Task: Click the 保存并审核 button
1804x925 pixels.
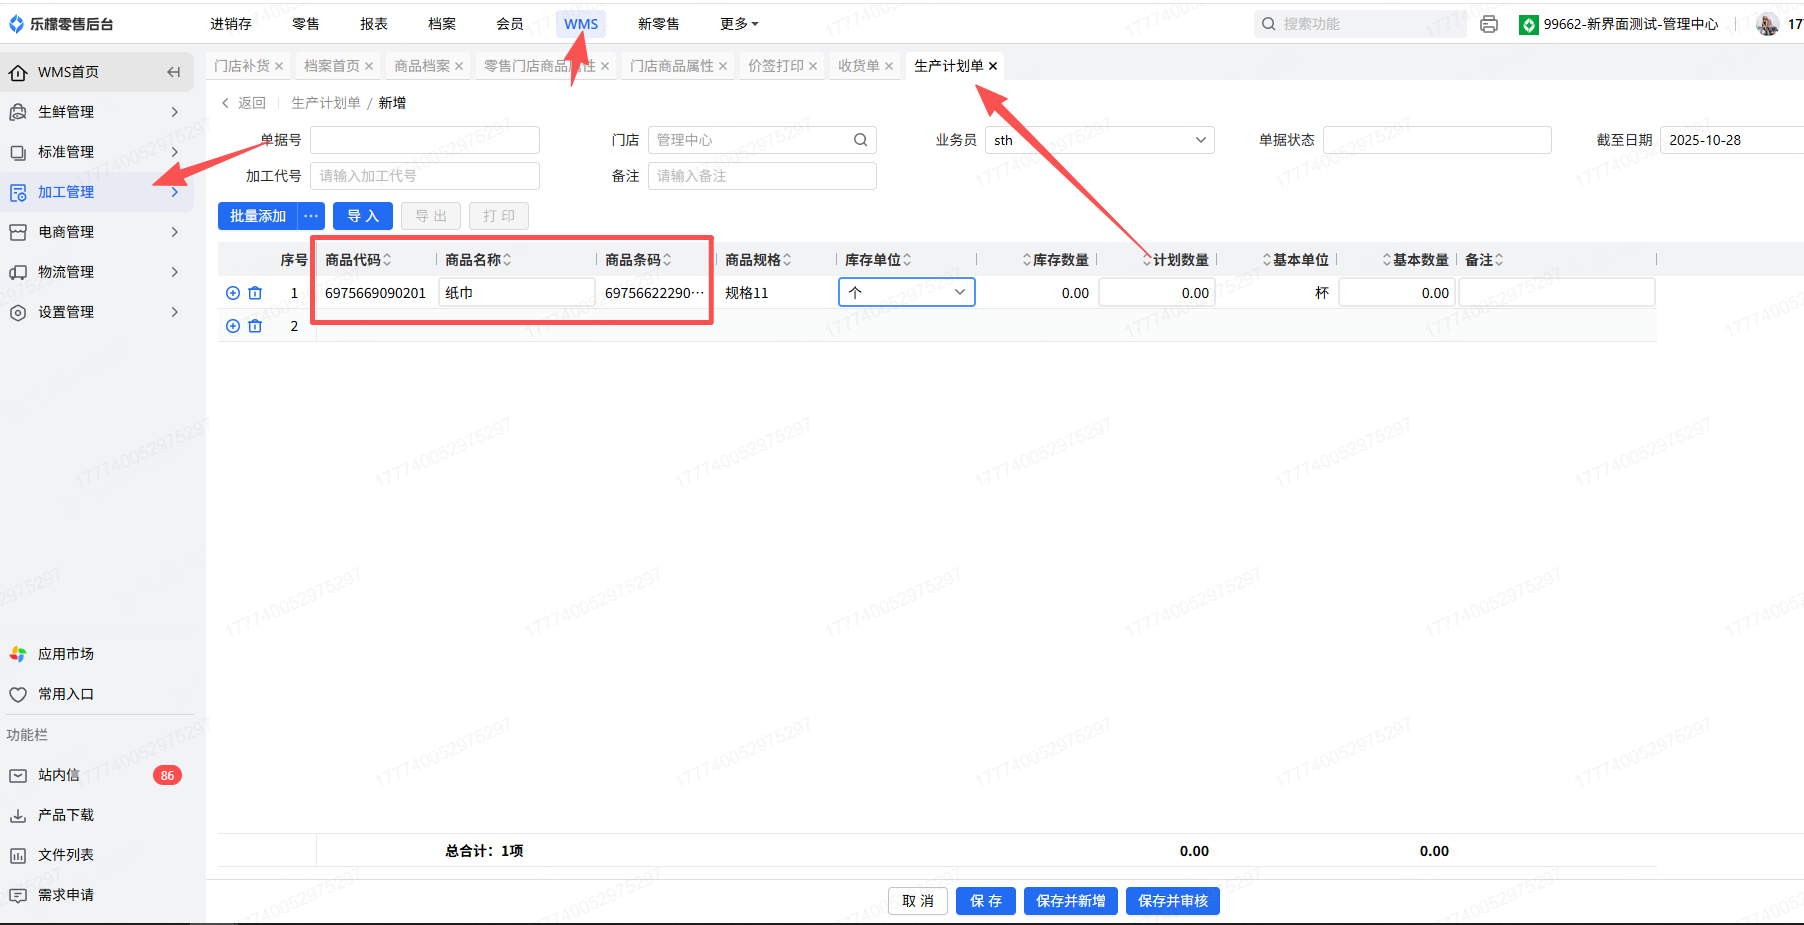Action: pos(1173,901)
